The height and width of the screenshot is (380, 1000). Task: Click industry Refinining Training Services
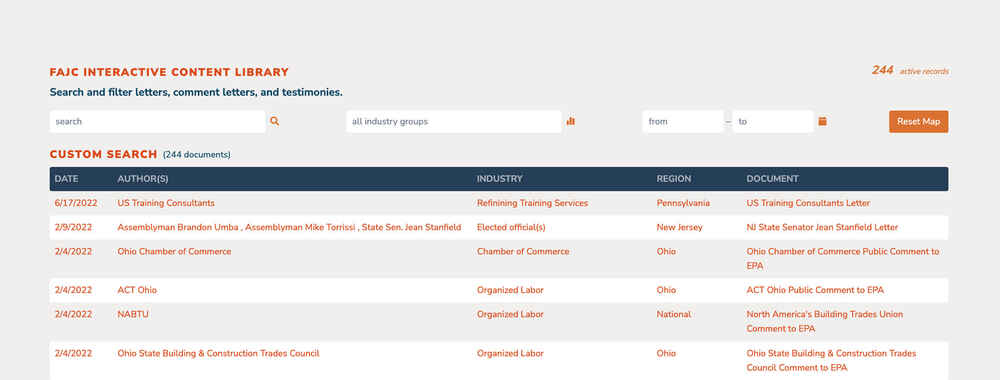(533, 203)
